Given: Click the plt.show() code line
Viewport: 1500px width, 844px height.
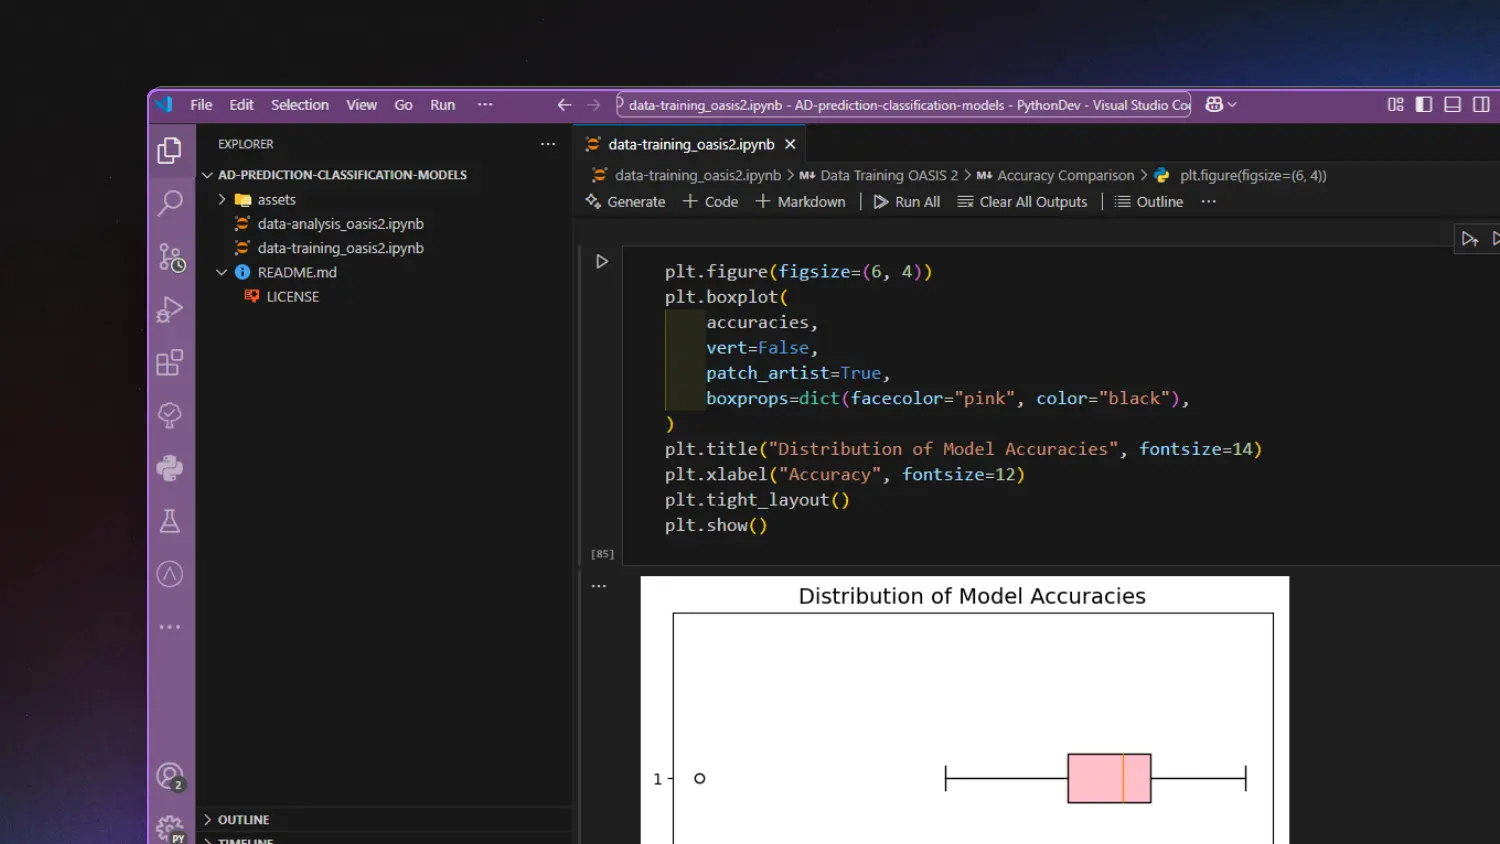Looking at the screenshot, I should (716, 525).
